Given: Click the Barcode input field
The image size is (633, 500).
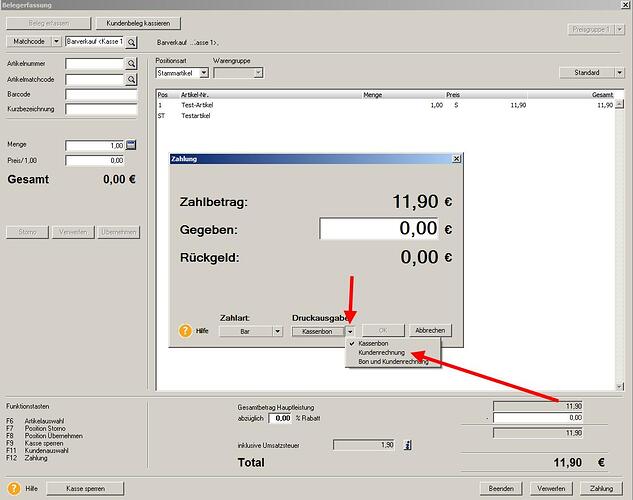Looking at the screenshot, I should tap(101, 94).
